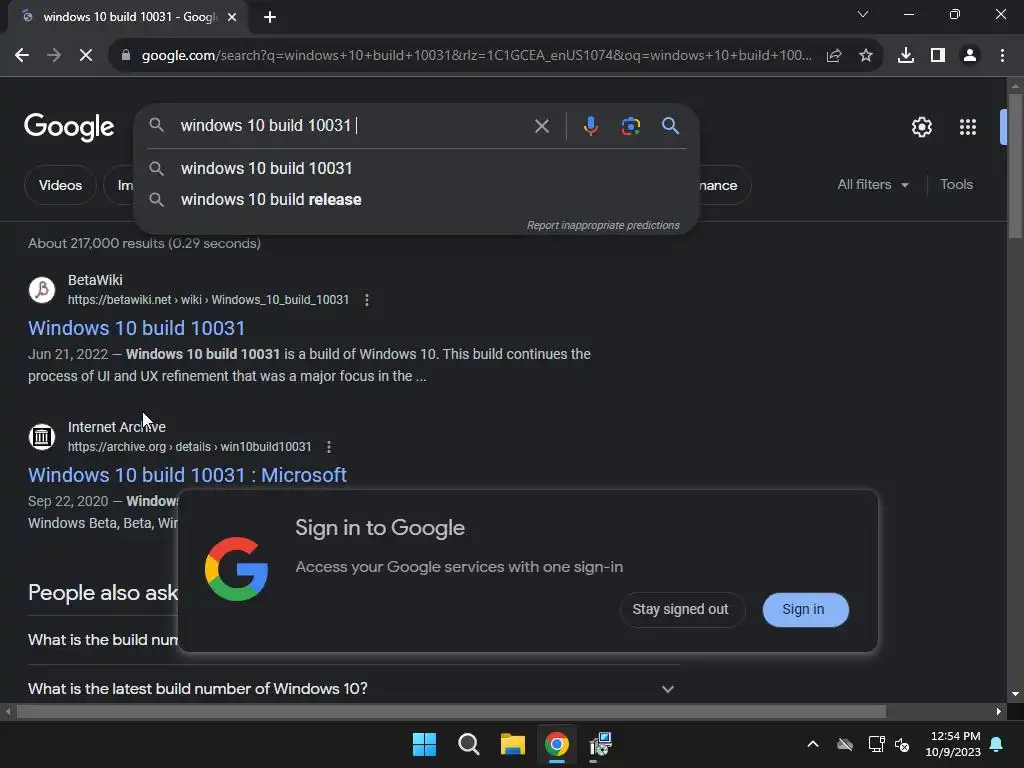Search by image with Google Lens
1024x768 pixels.
[631, 126]
